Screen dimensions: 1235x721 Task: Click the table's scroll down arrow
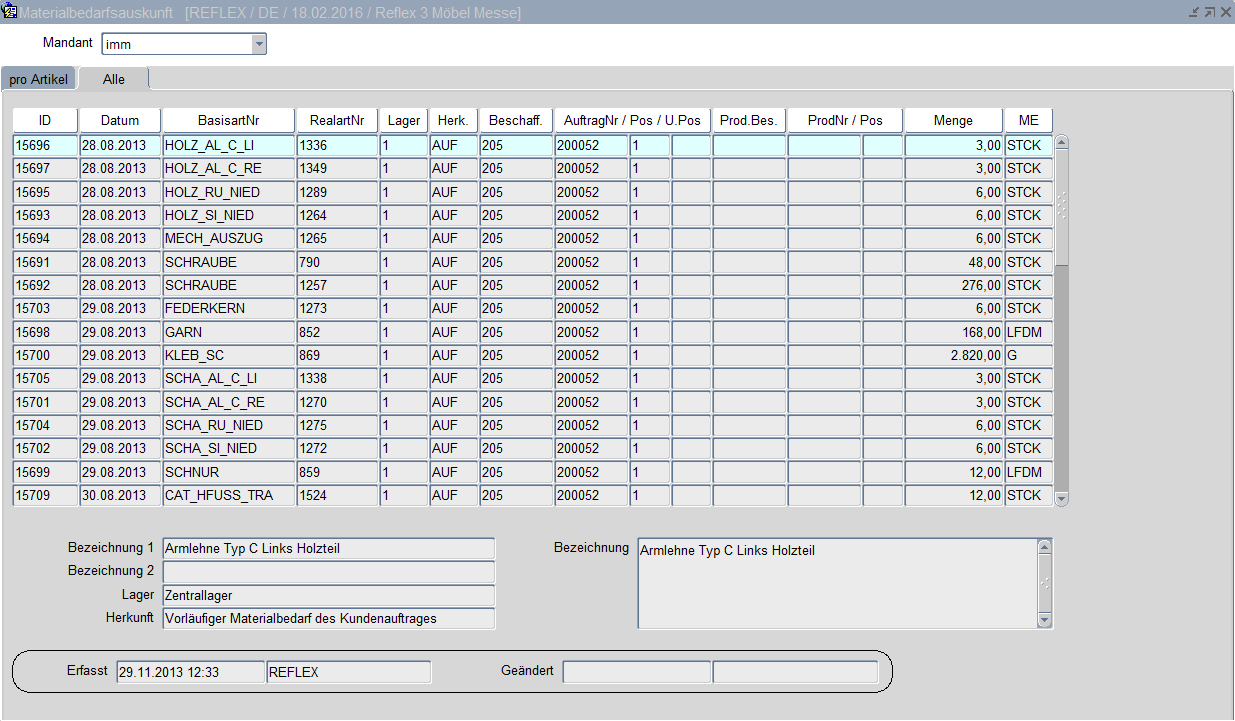coord(1061,498)
